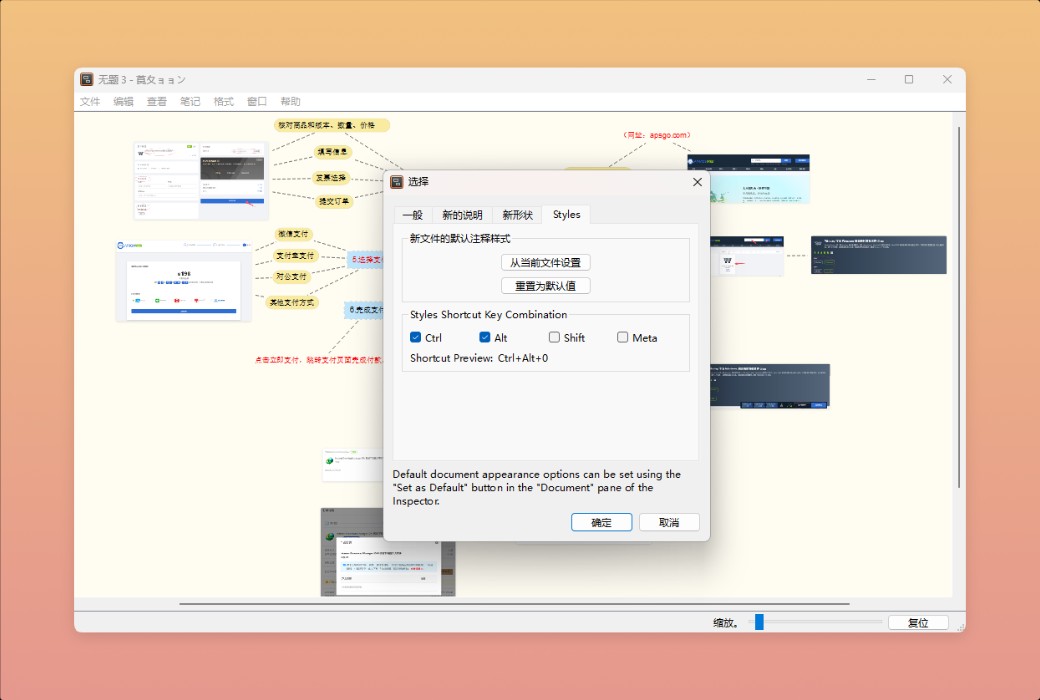Switch to the 一般 tab
This screenshot has width=1040, height=700.
[414, 214]
